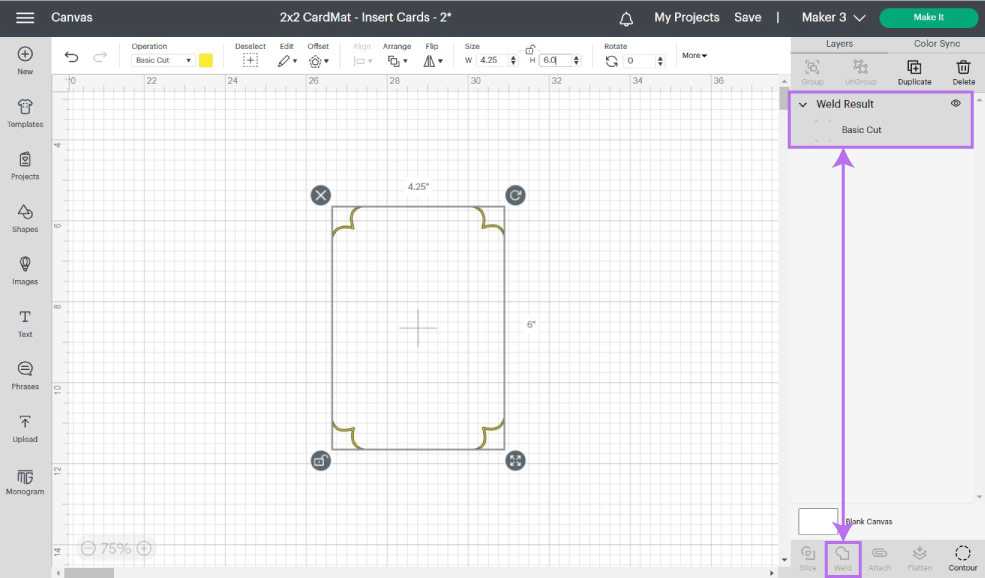Hide the Weld Result layer
Image resolution: width=985 pixels, height=578 pixels.
(x=955, y=103)
